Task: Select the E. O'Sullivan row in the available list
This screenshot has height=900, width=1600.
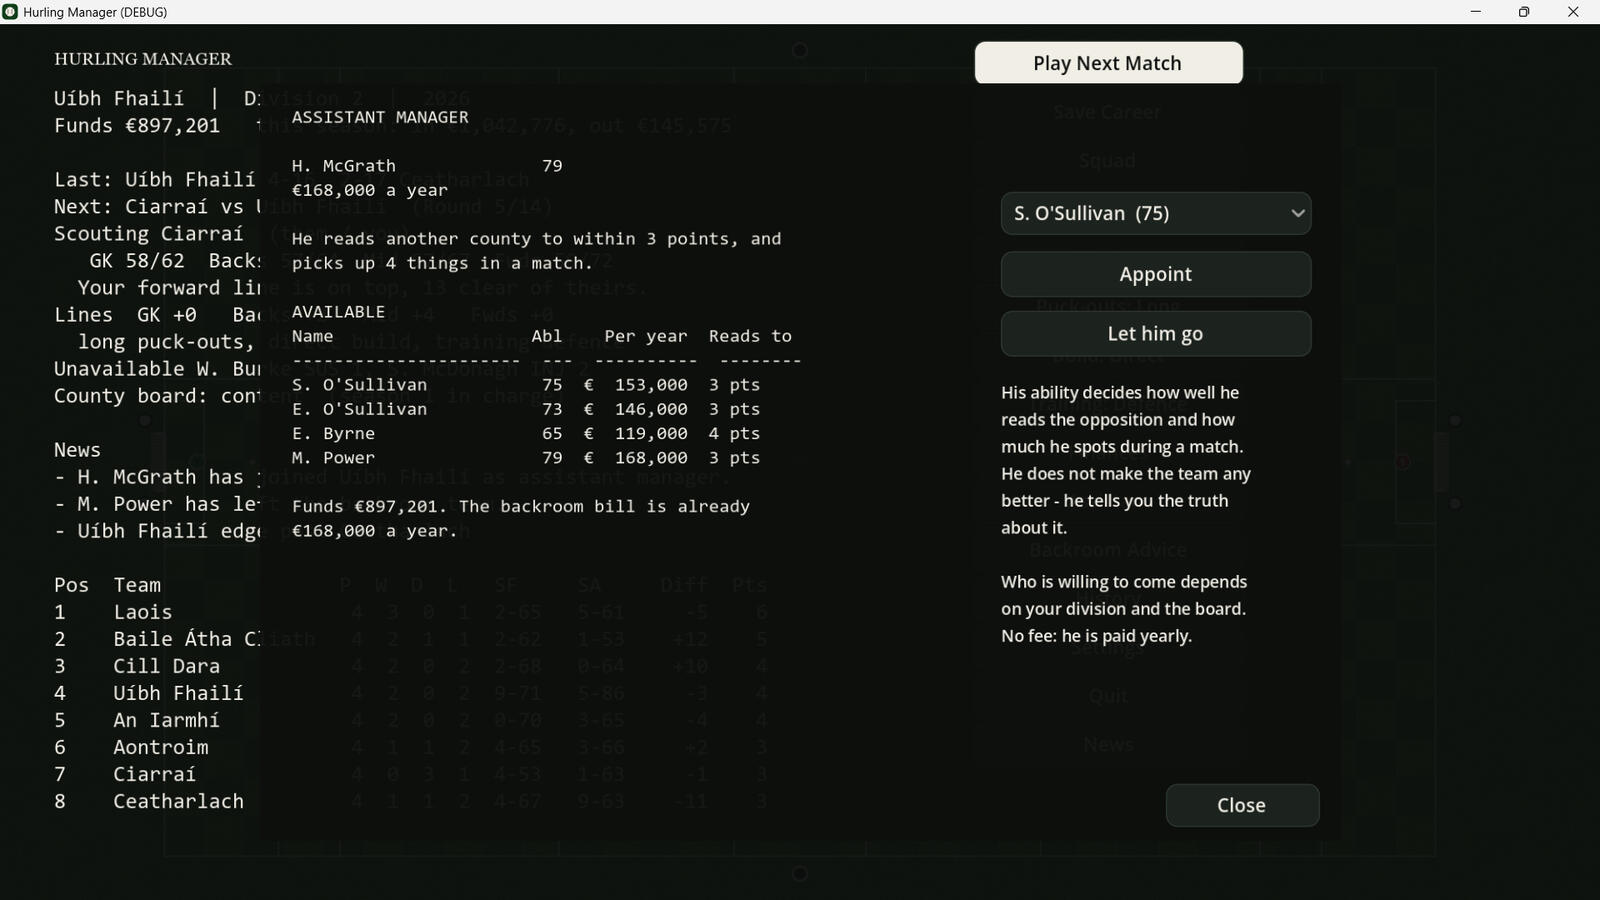Action: pos(526,409)
